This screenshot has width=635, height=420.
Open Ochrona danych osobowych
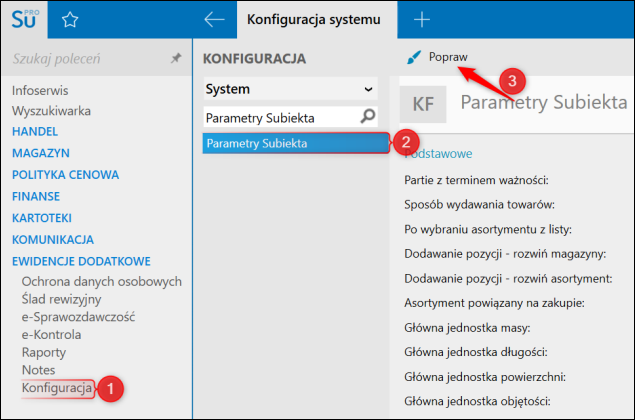[x=102, y=281]
